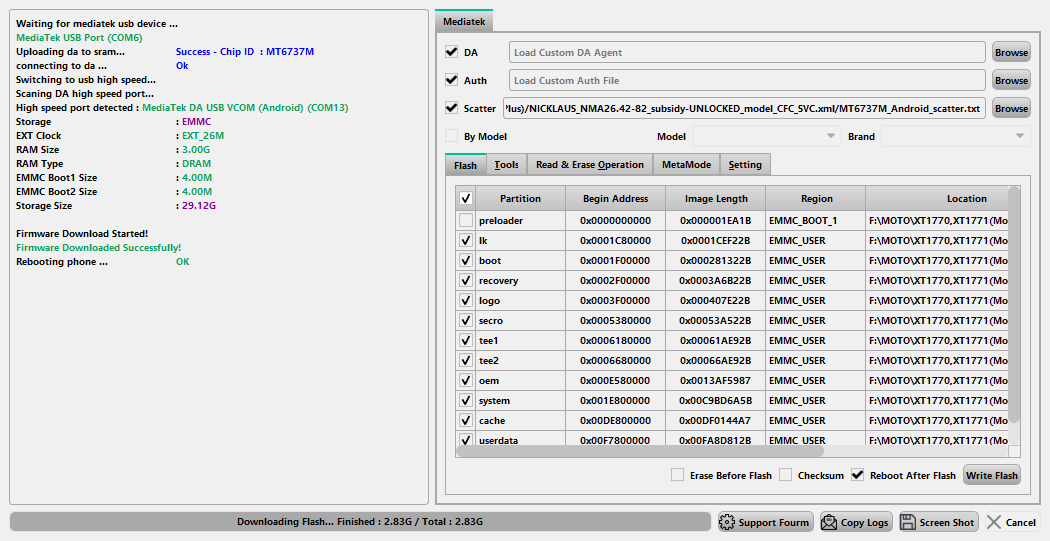Viewport: 1050px width, 541px height.
Task: Click the RAM Size value 3.00G
Action: point(196,149)
